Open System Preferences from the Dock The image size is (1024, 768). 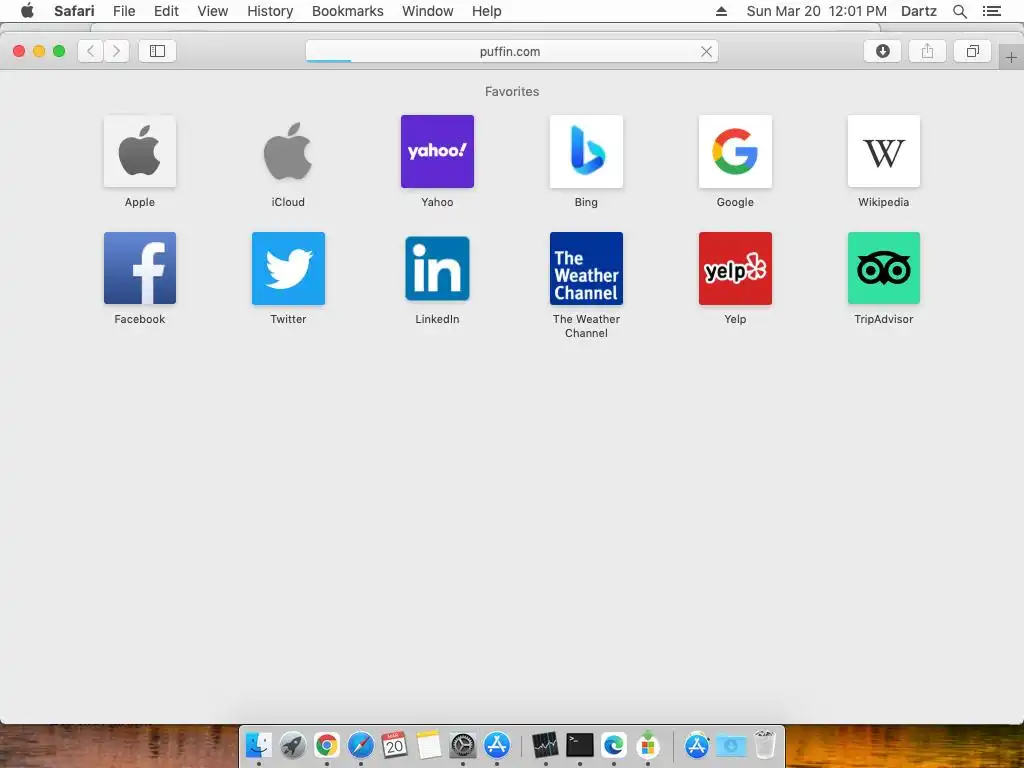pos(462,745)
